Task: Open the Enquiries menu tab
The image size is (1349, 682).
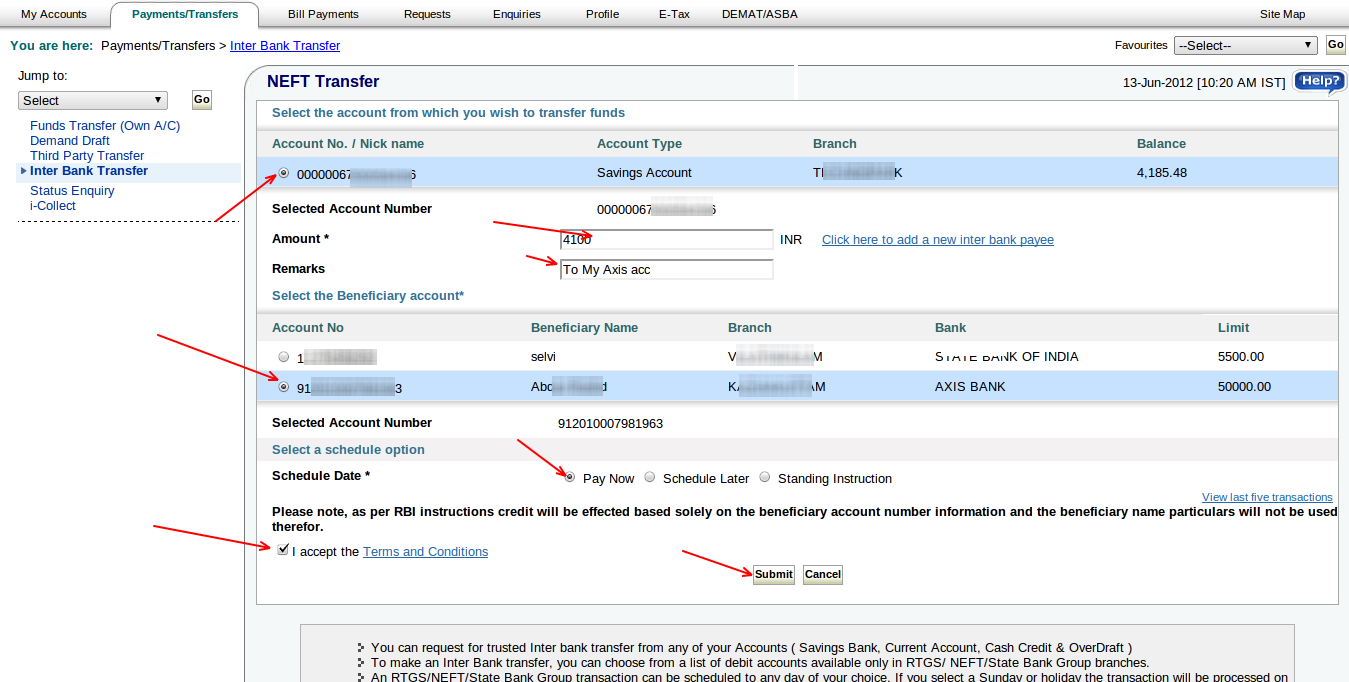Action: click(x=517, y=14)
